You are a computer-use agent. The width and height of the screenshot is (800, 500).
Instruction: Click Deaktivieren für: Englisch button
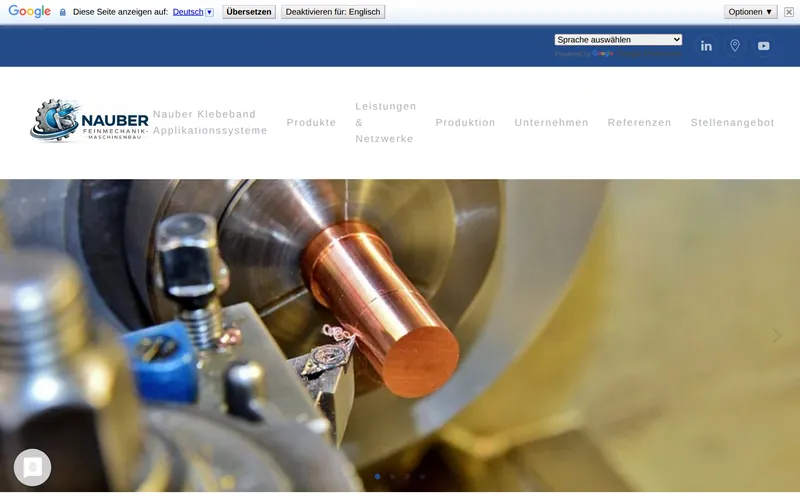[x=333, y=12]
